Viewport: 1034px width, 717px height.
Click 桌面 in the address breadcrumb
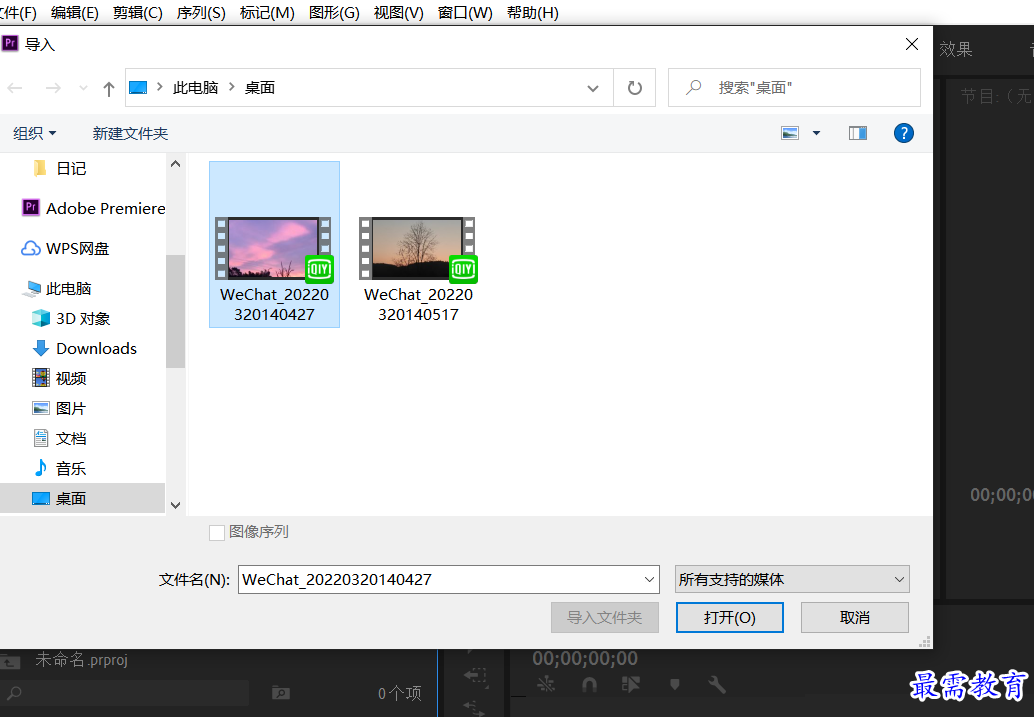pyautogui.click(x=260, y=88)
